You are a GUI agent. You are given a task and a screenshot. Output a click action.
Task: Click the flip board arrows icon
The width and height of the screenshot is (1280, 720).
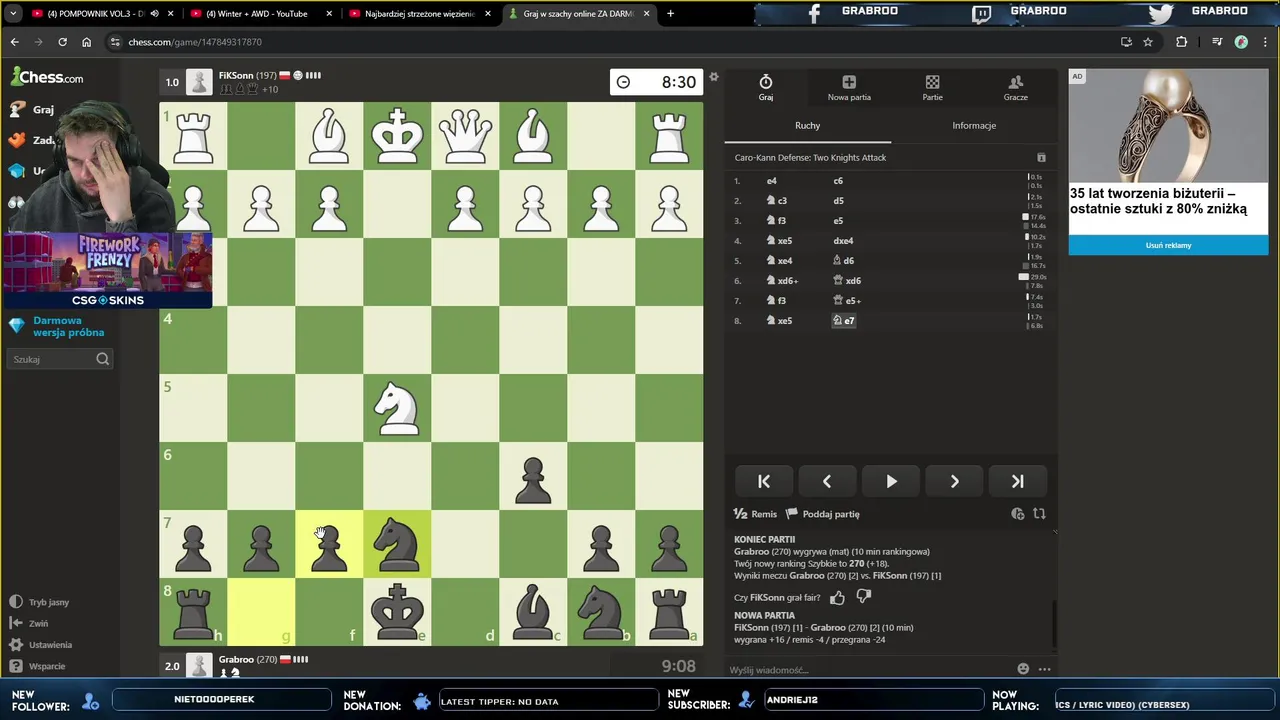pyautogui.click(x=1039, y=514)
